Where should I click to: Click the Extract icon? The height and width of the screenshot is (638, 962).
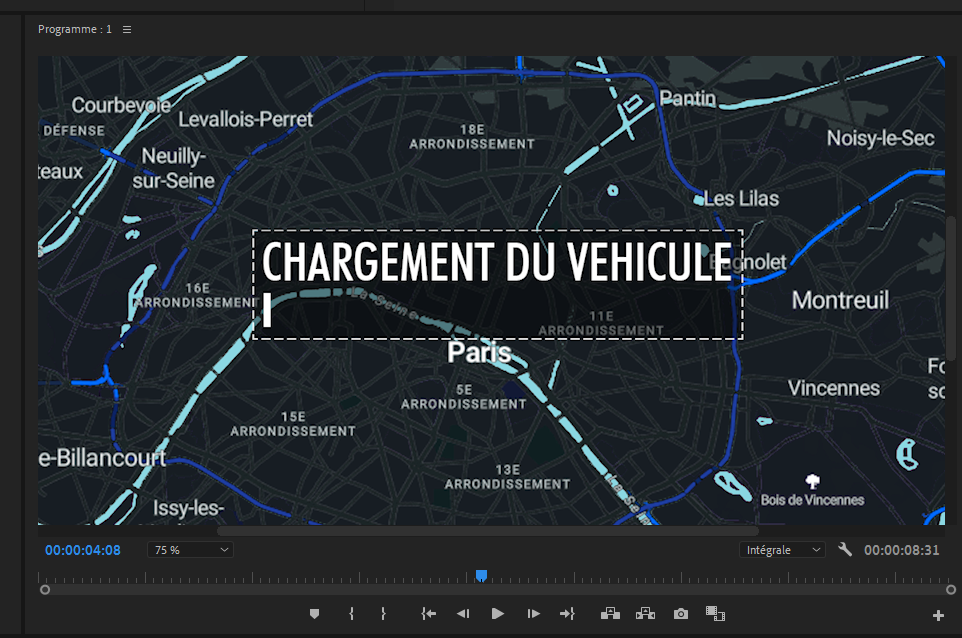click(645, 614)
